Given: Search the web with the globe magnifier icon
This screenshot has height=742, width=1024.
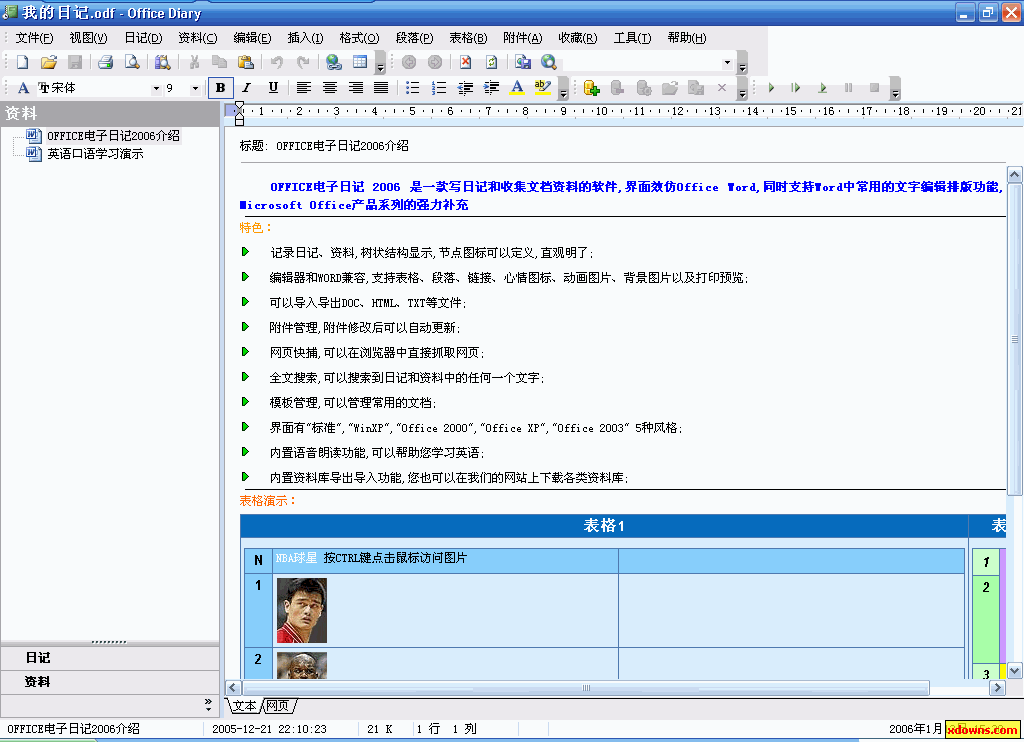Looking at the screenshot, I should click(x=549, y=62).
